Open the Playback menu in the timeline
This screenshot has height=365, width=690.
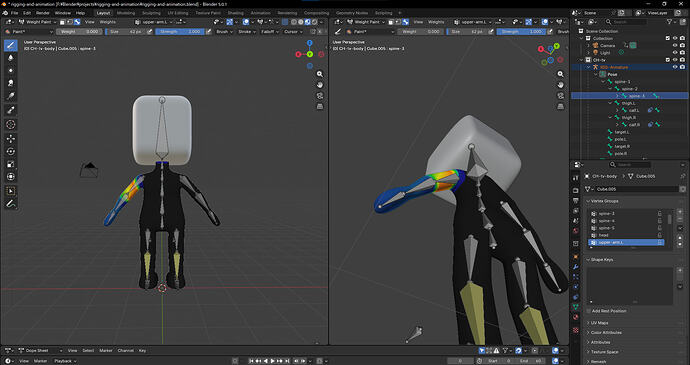pyautogui.click(x=65, y=361)
